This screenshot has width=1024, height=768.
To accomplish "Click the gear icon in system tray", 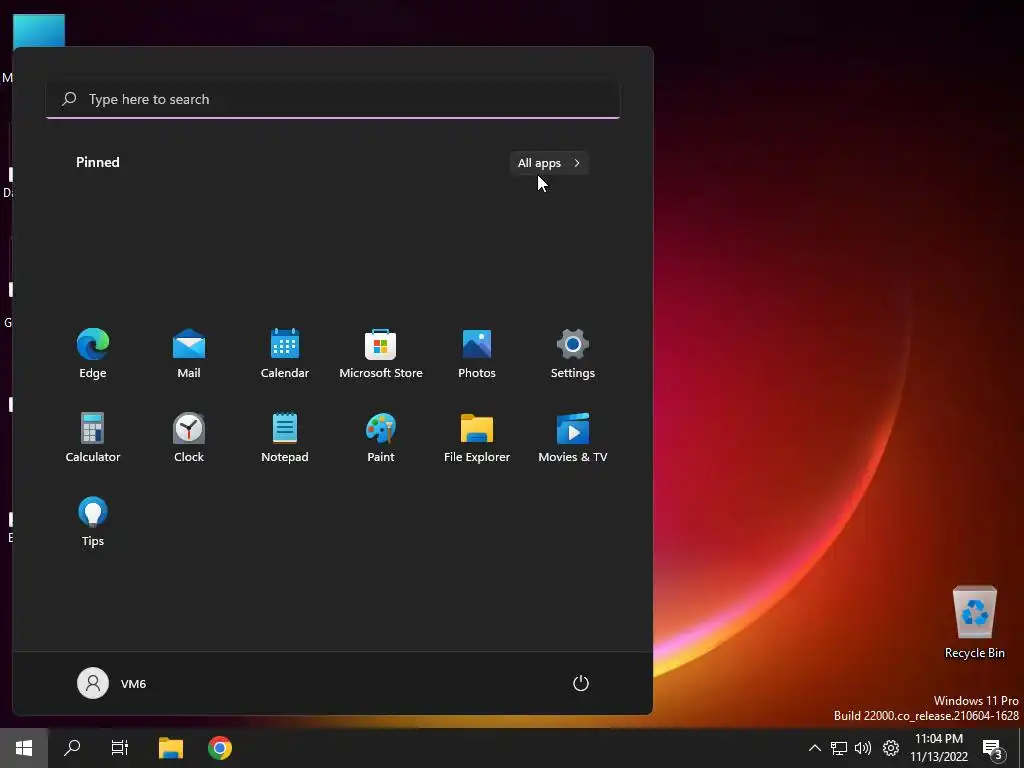I will (x=891, y=748).
